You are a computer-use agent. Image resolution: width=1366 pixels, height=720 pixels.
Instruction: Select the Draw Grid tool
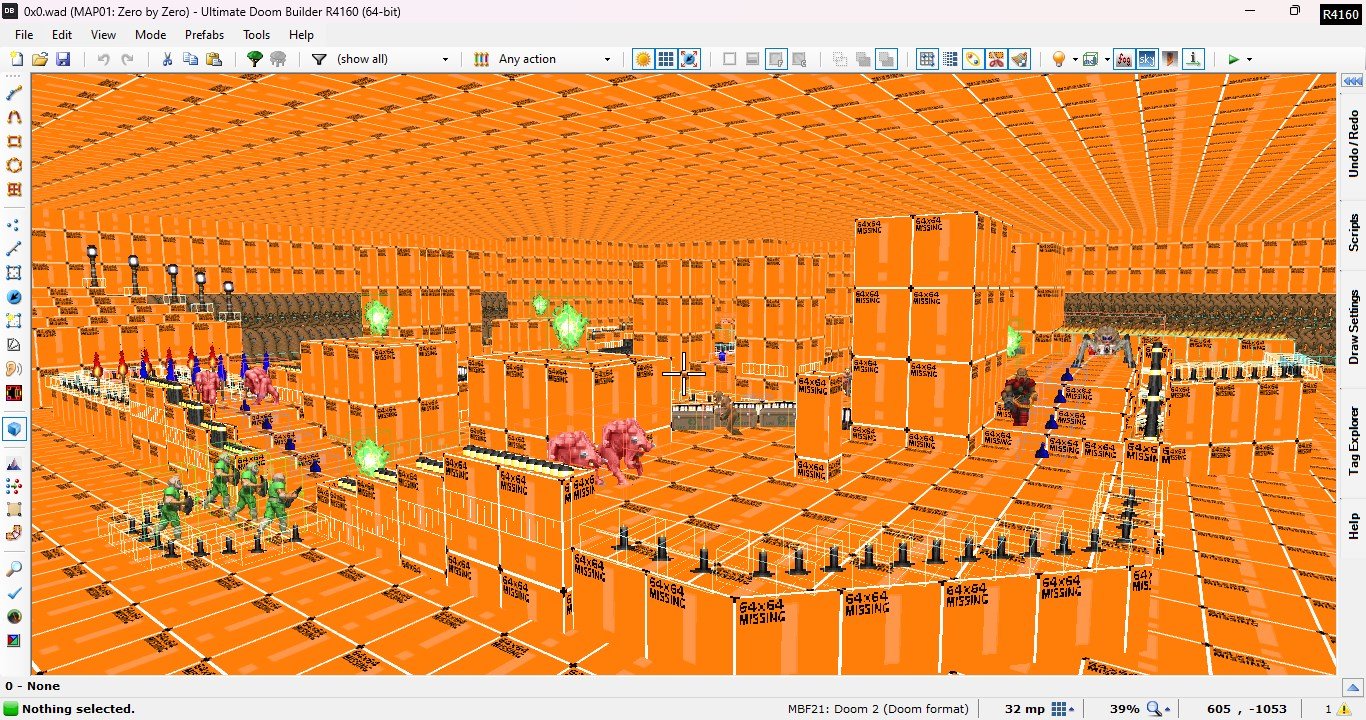coord(14,189)
